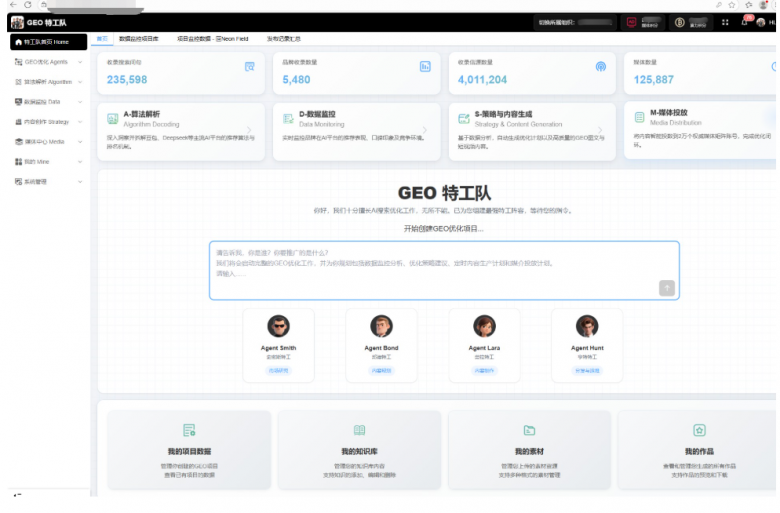Click the 我的素材 folder icon card
The image size is (780, 513).
(x=529, y=450)
